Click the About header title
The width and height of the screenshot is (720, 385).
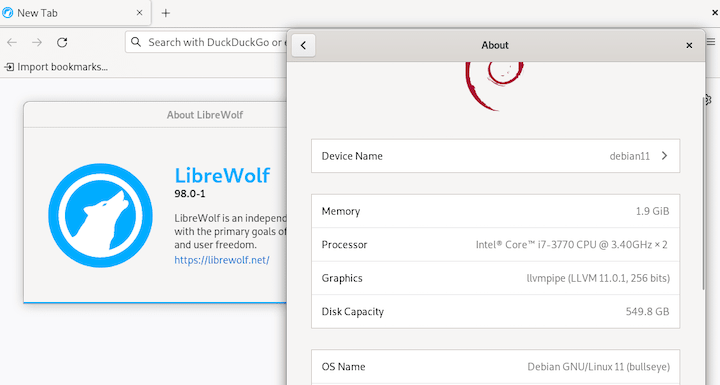point(495,45)
